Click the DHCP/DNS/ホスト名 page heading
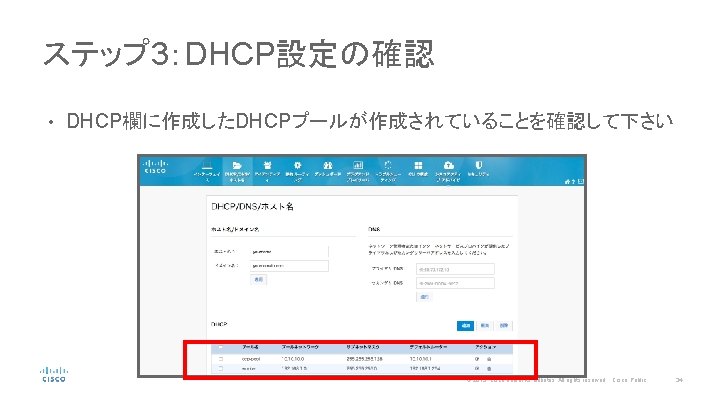This screenshot has width=720, height=405. [253, 207]
